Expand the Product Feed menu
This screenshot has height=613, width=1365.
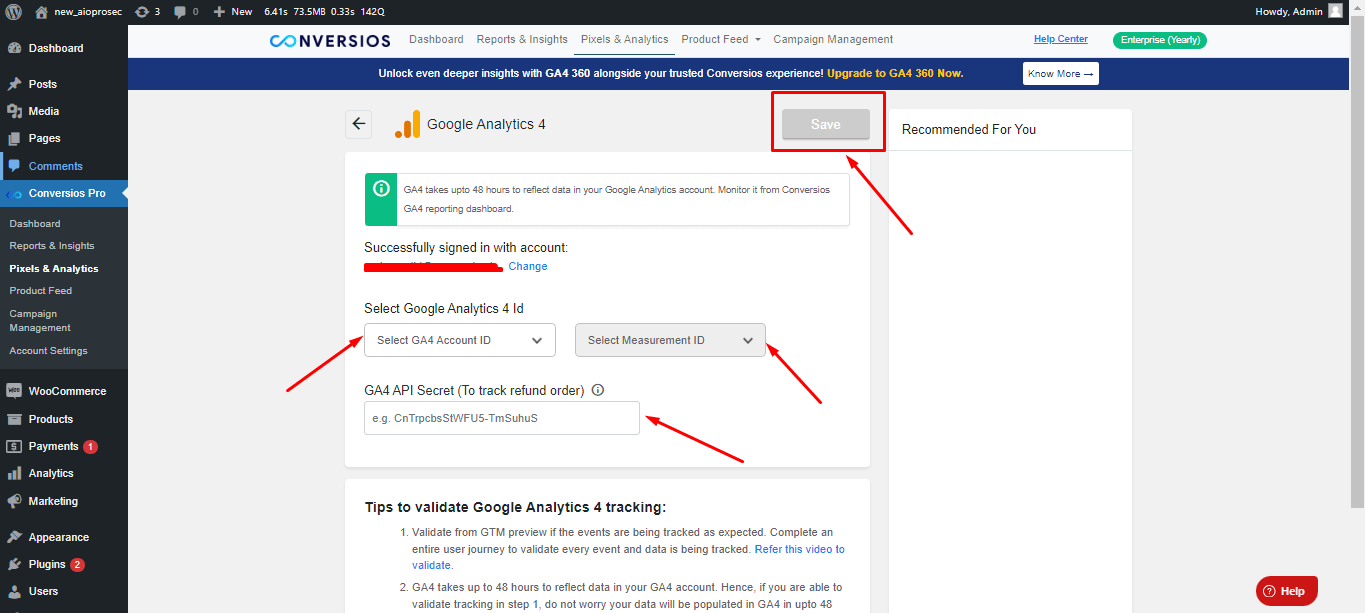(x=720, y=39)
